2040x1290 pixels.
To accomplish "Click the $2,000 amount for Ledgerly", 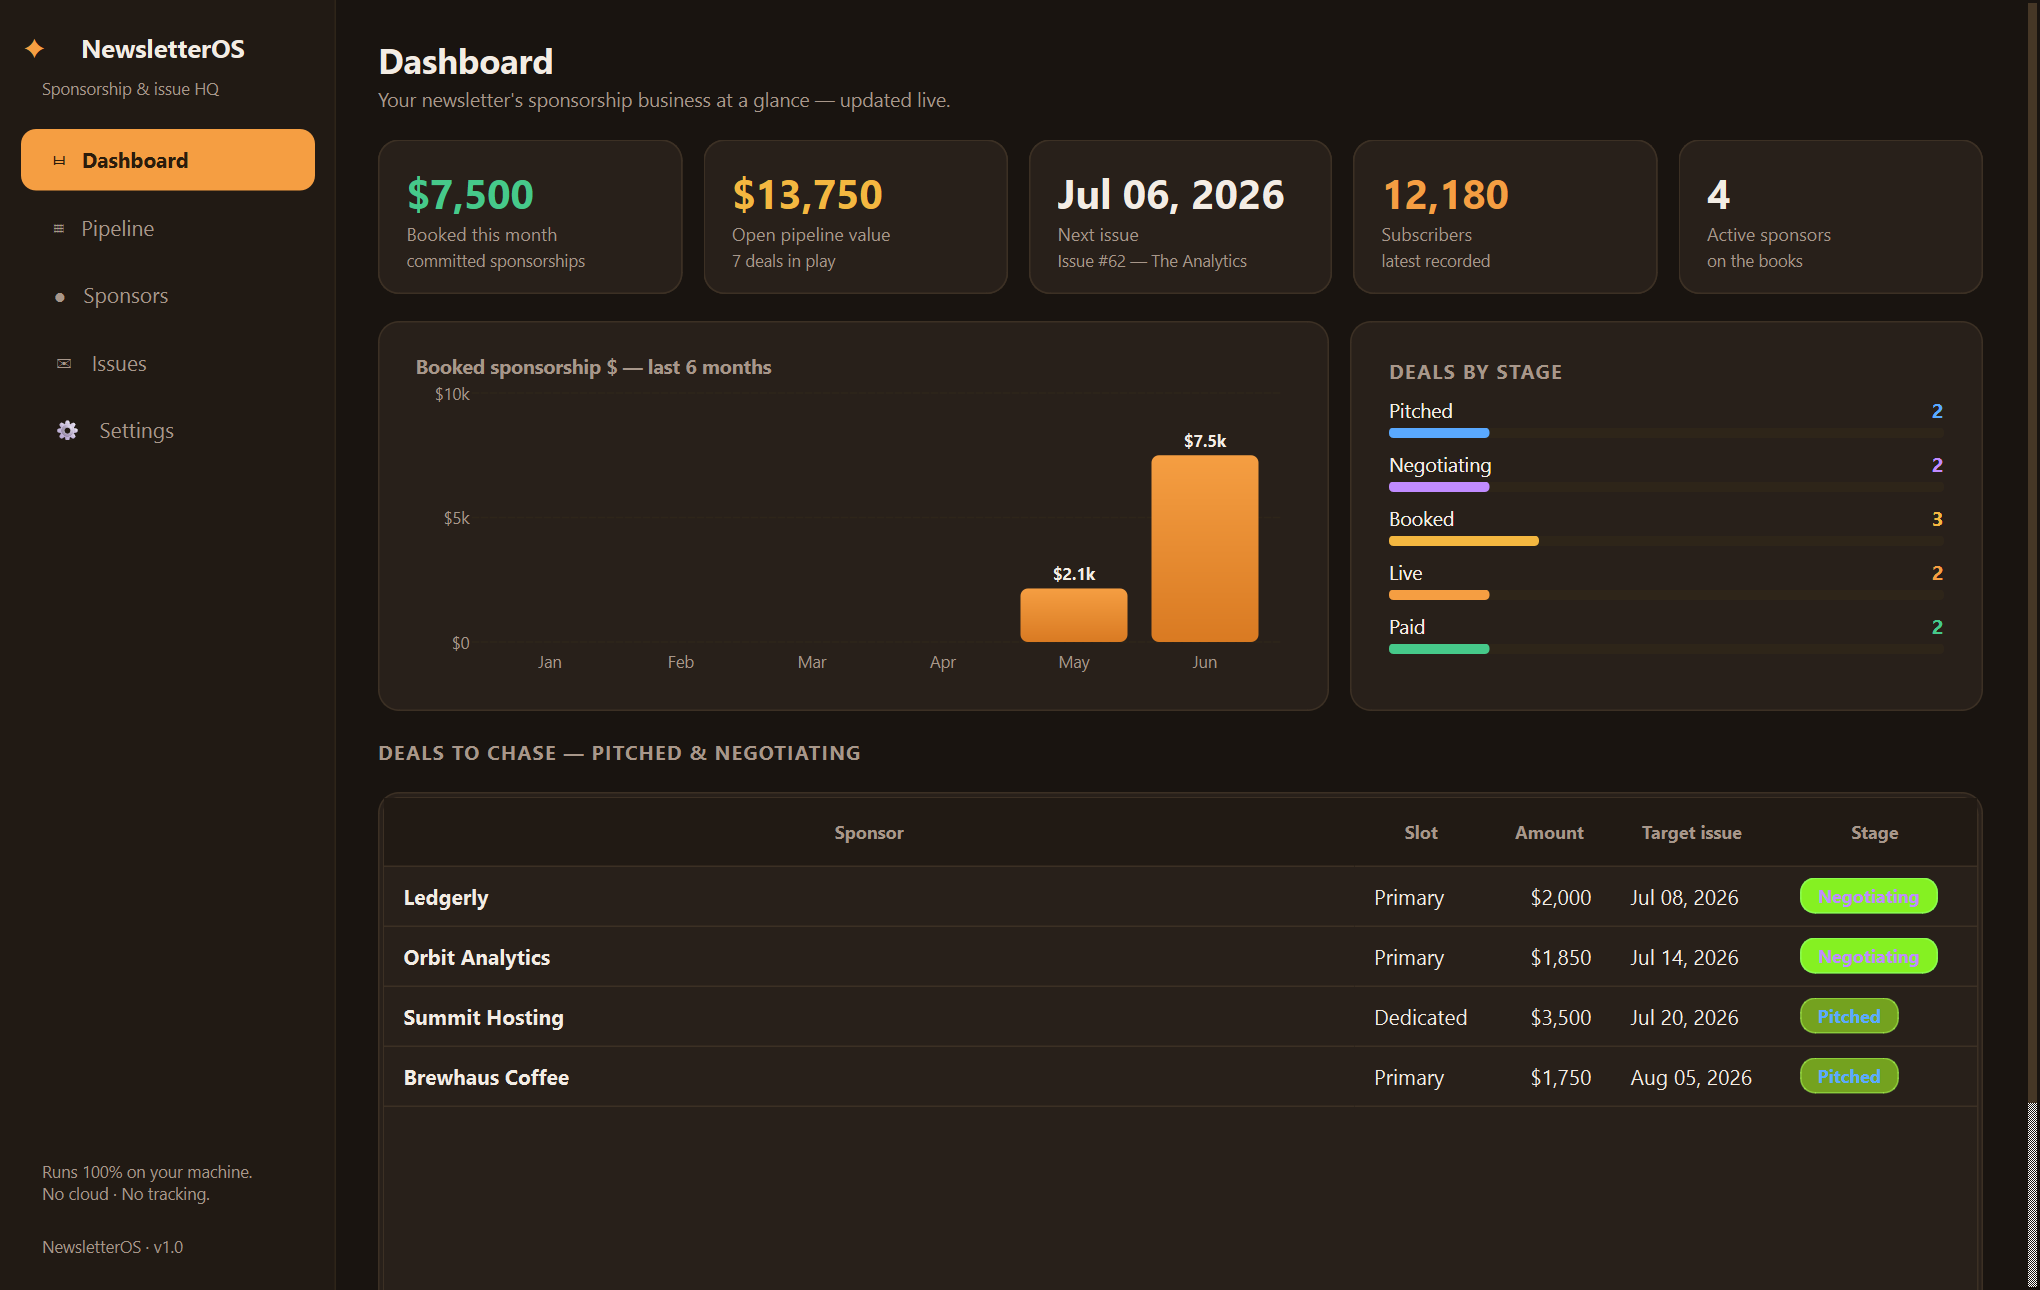I will click(x=1560, y=898).
